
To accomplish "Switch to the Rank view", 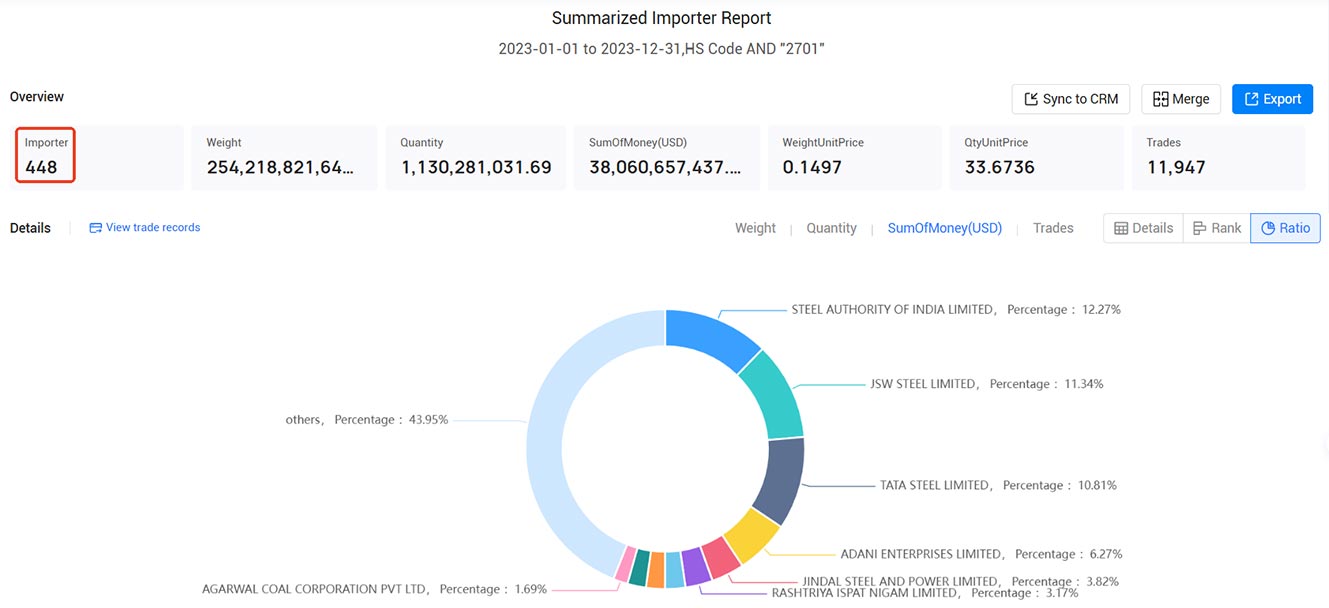I will pyautogui.click(x=1216, y=228).
